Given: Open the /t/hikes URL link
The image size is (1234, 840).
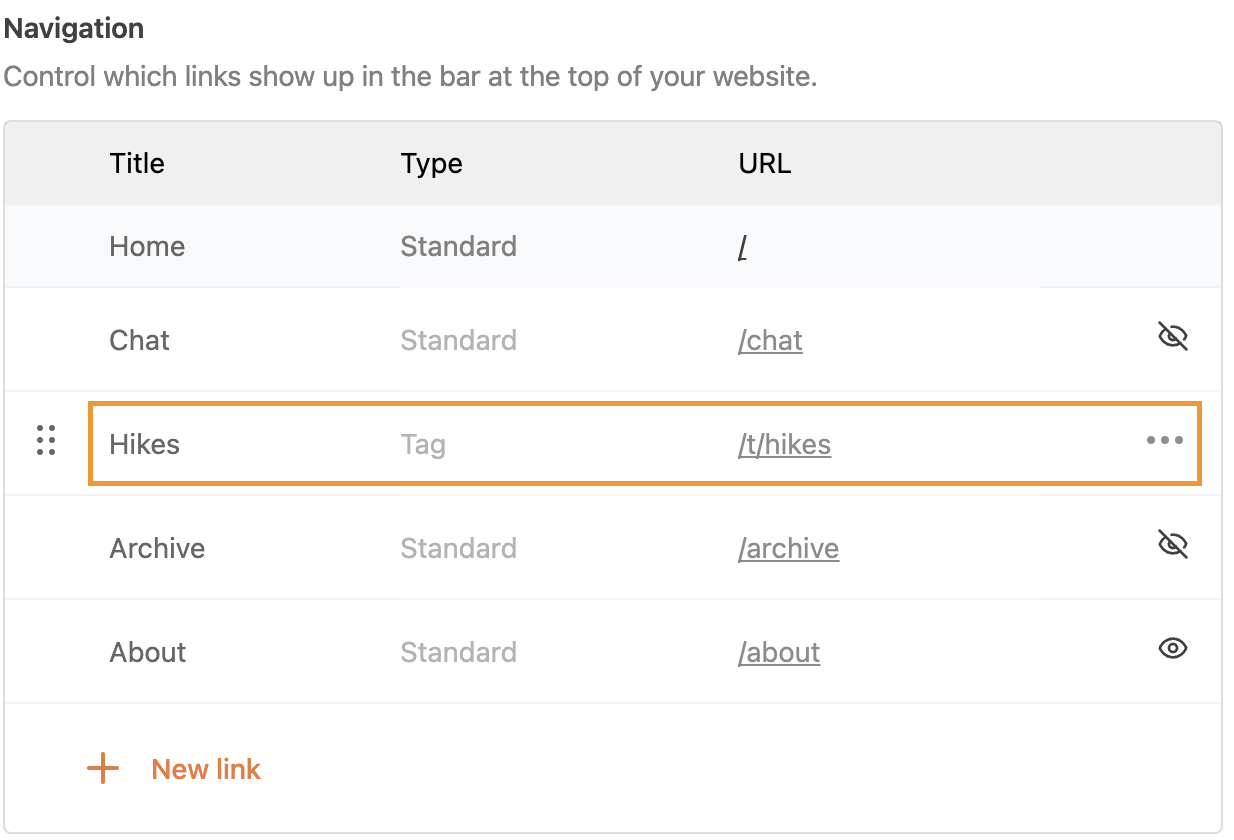Looking at the screenshot, I should coord(784,444).
